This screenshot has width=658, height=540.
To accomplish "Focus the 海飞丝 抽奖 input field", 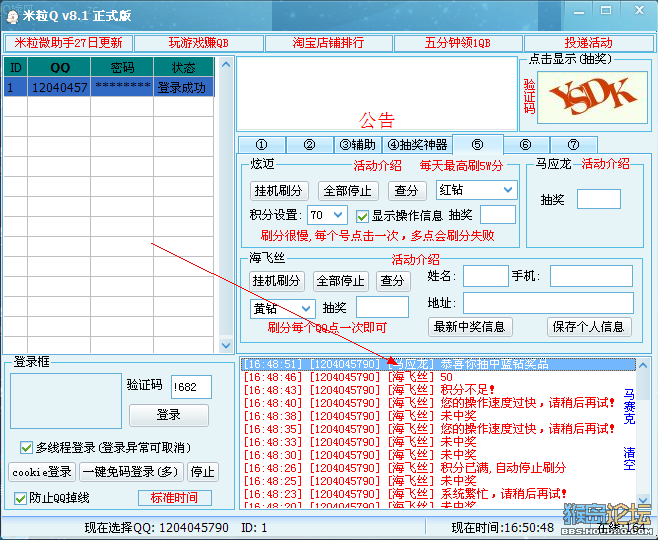I will click(x=382, y=307).
